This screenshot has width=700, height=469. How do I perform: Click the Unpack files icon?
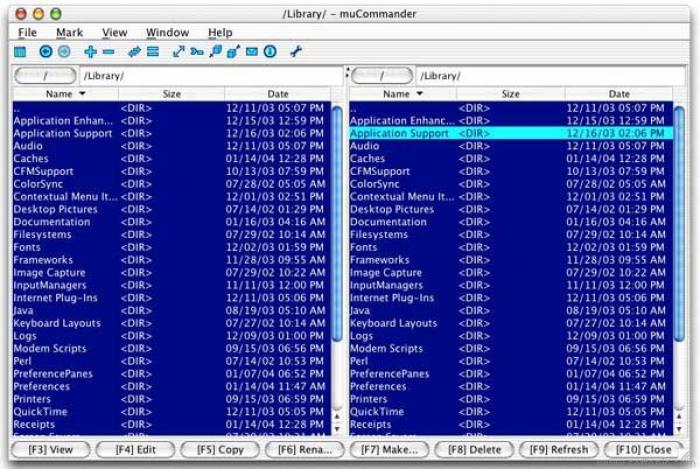(233, 52)
